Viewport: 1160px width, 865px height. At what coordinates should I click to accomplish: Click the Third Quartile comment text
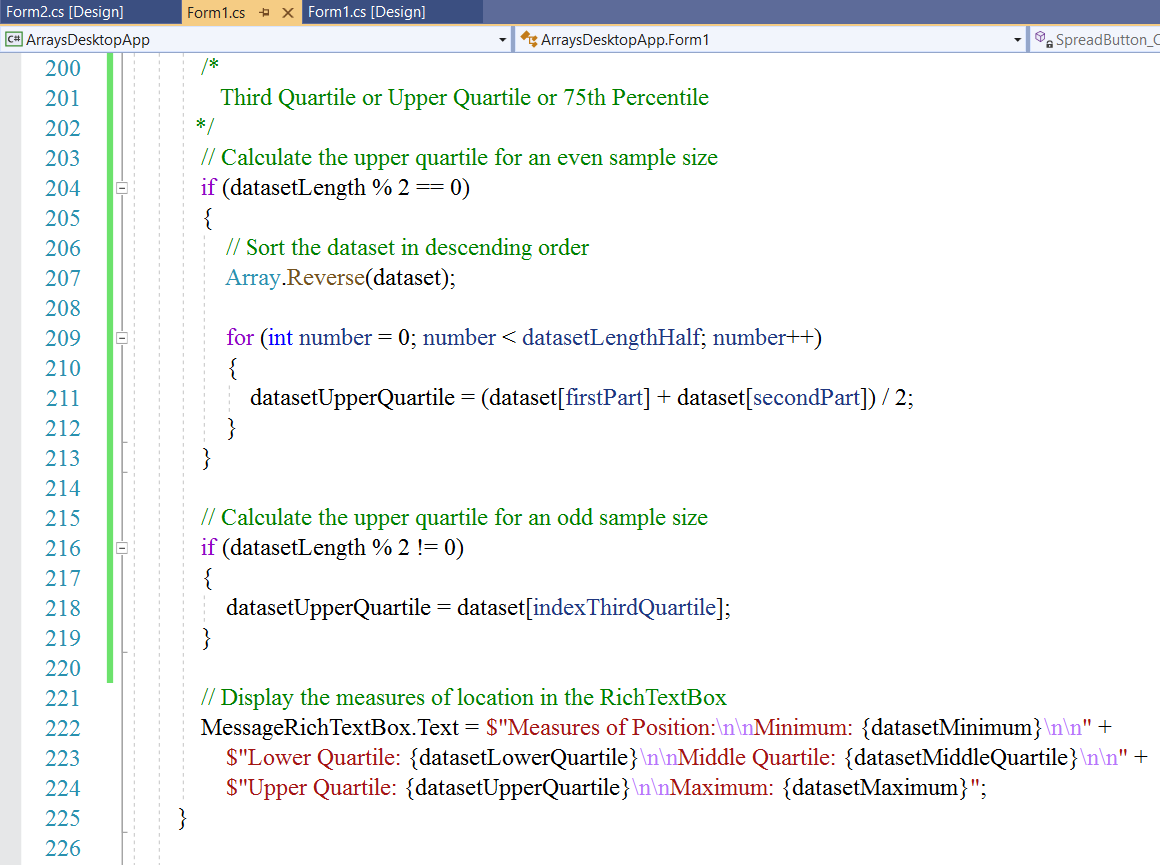tap(464, 98)
